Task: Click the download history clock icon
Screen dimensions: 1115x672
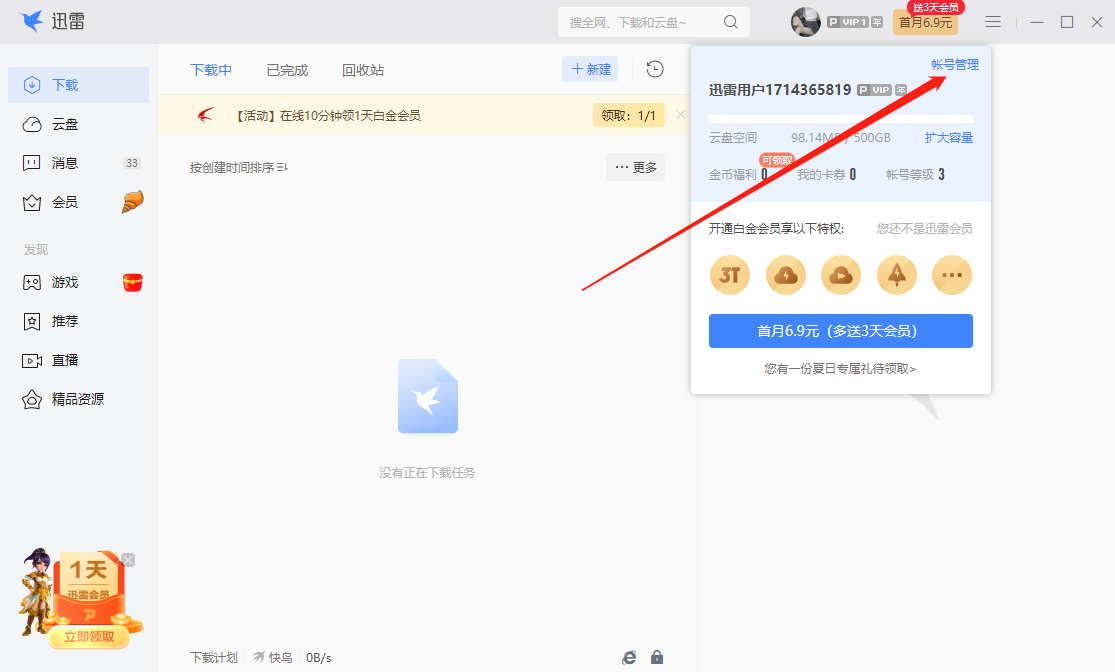Action: (x=653, y=69)
